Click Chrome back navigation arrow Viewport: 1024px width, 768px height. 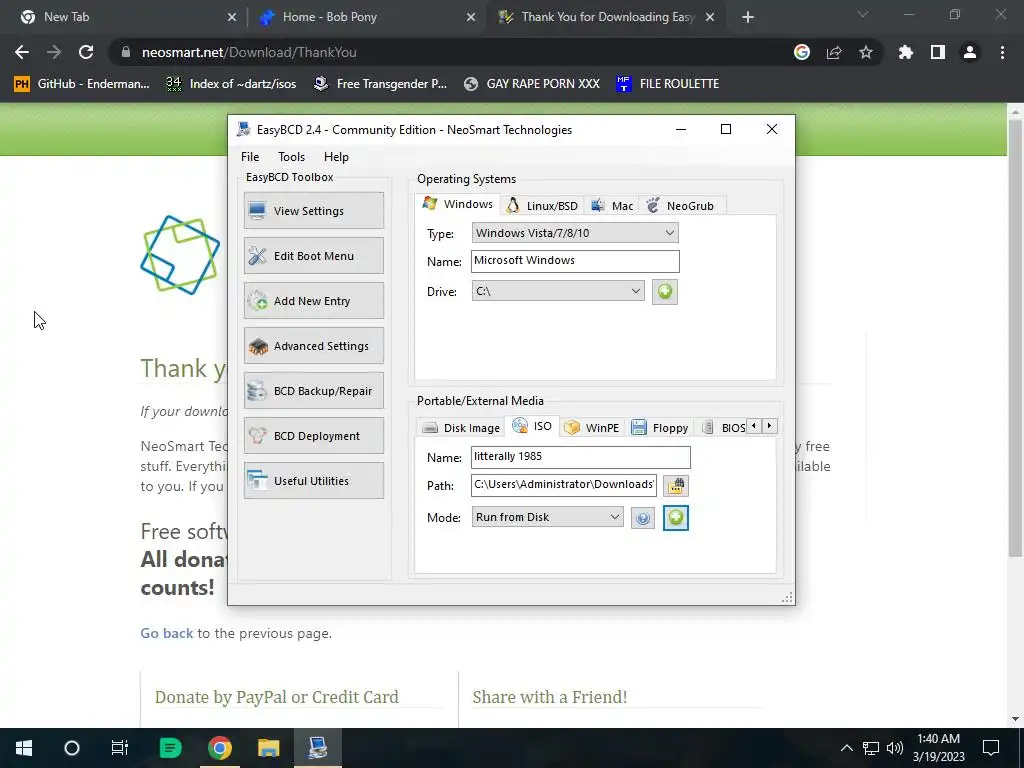22,52
